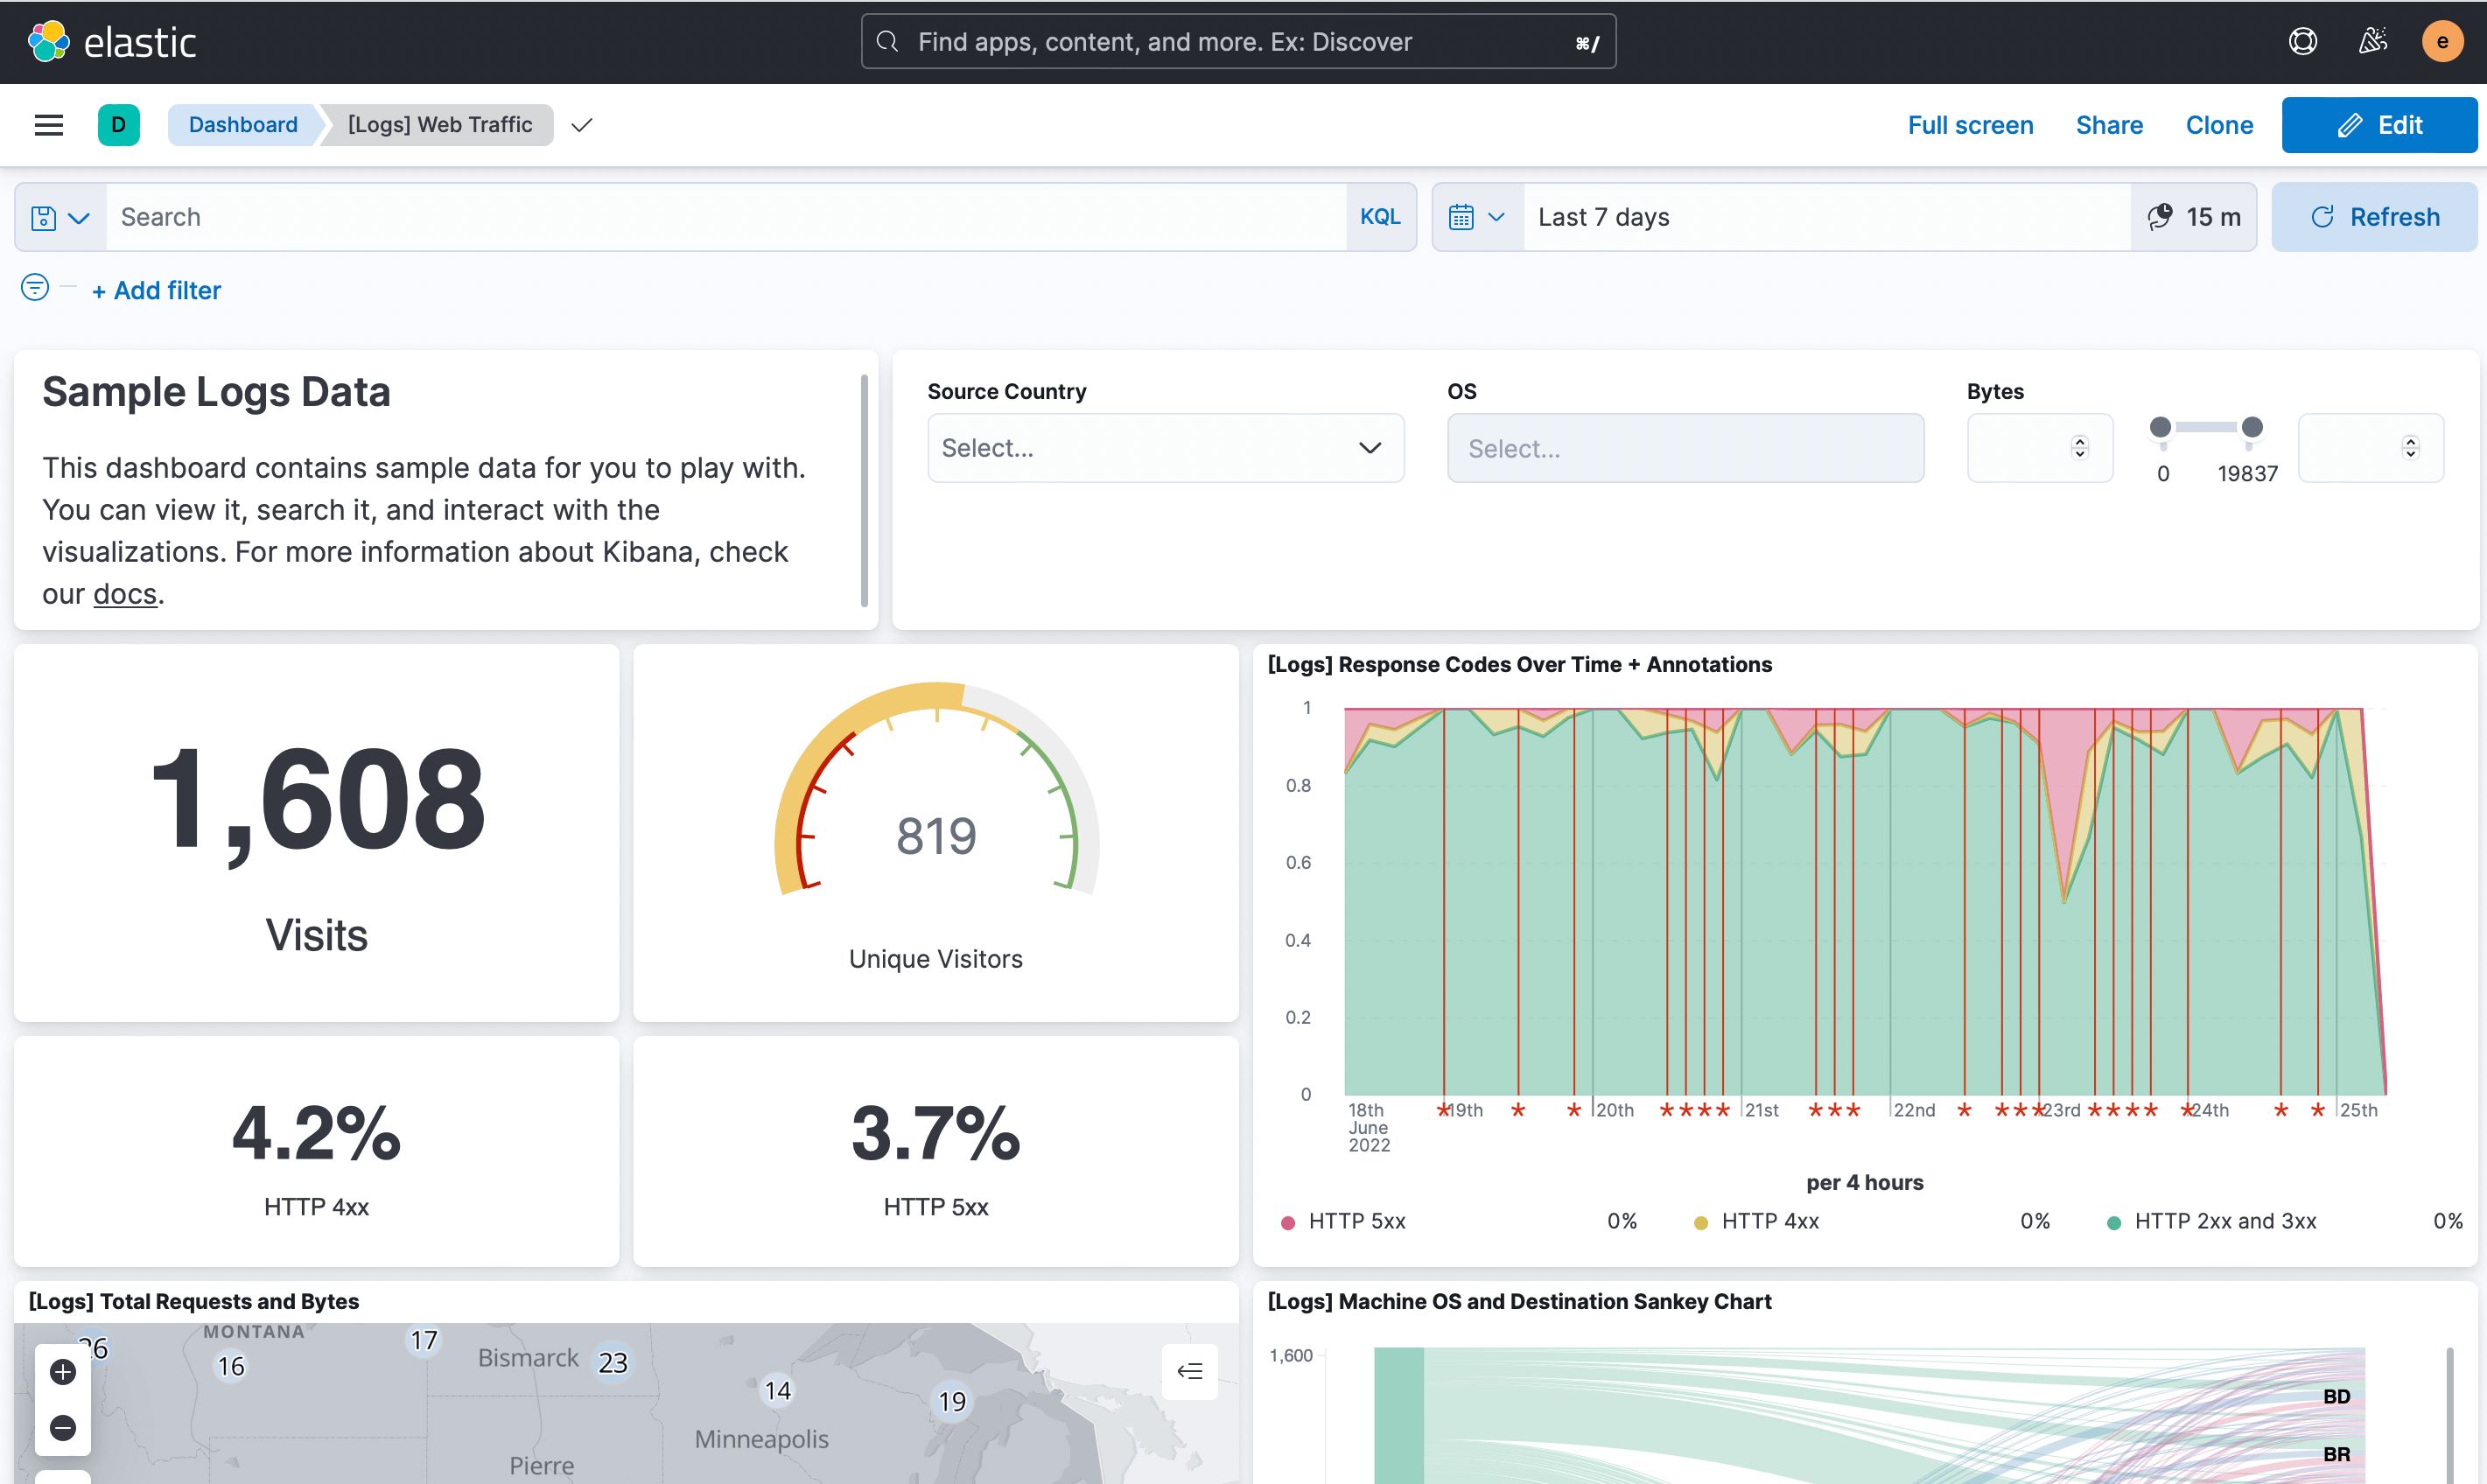This screenshot has height=1484, width=2487.
Task: Open the docs link
Action: [x=125, y=594]
